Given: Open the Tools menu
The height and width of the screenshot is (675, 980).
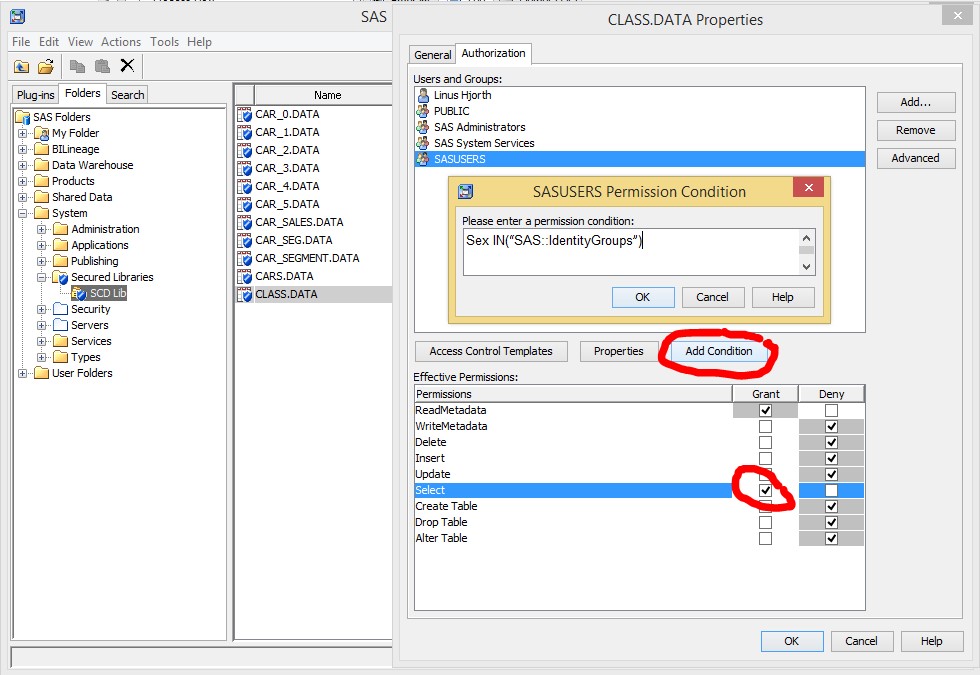Looking at the screenshot, I should click(164, 42).
